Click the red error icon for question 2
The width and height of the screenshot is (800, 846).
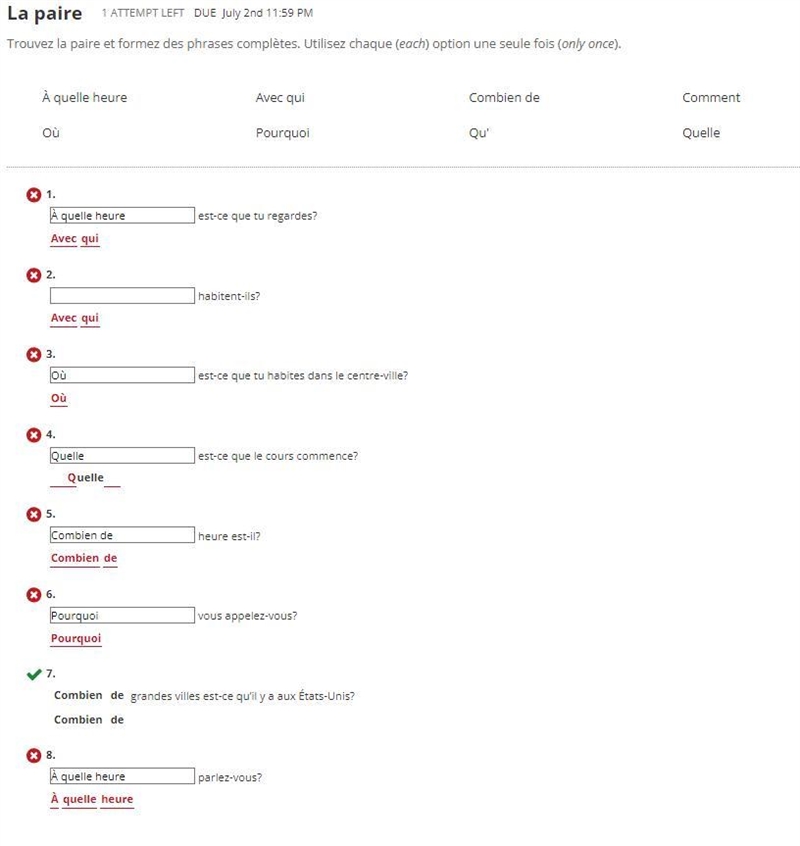[33, 275]
